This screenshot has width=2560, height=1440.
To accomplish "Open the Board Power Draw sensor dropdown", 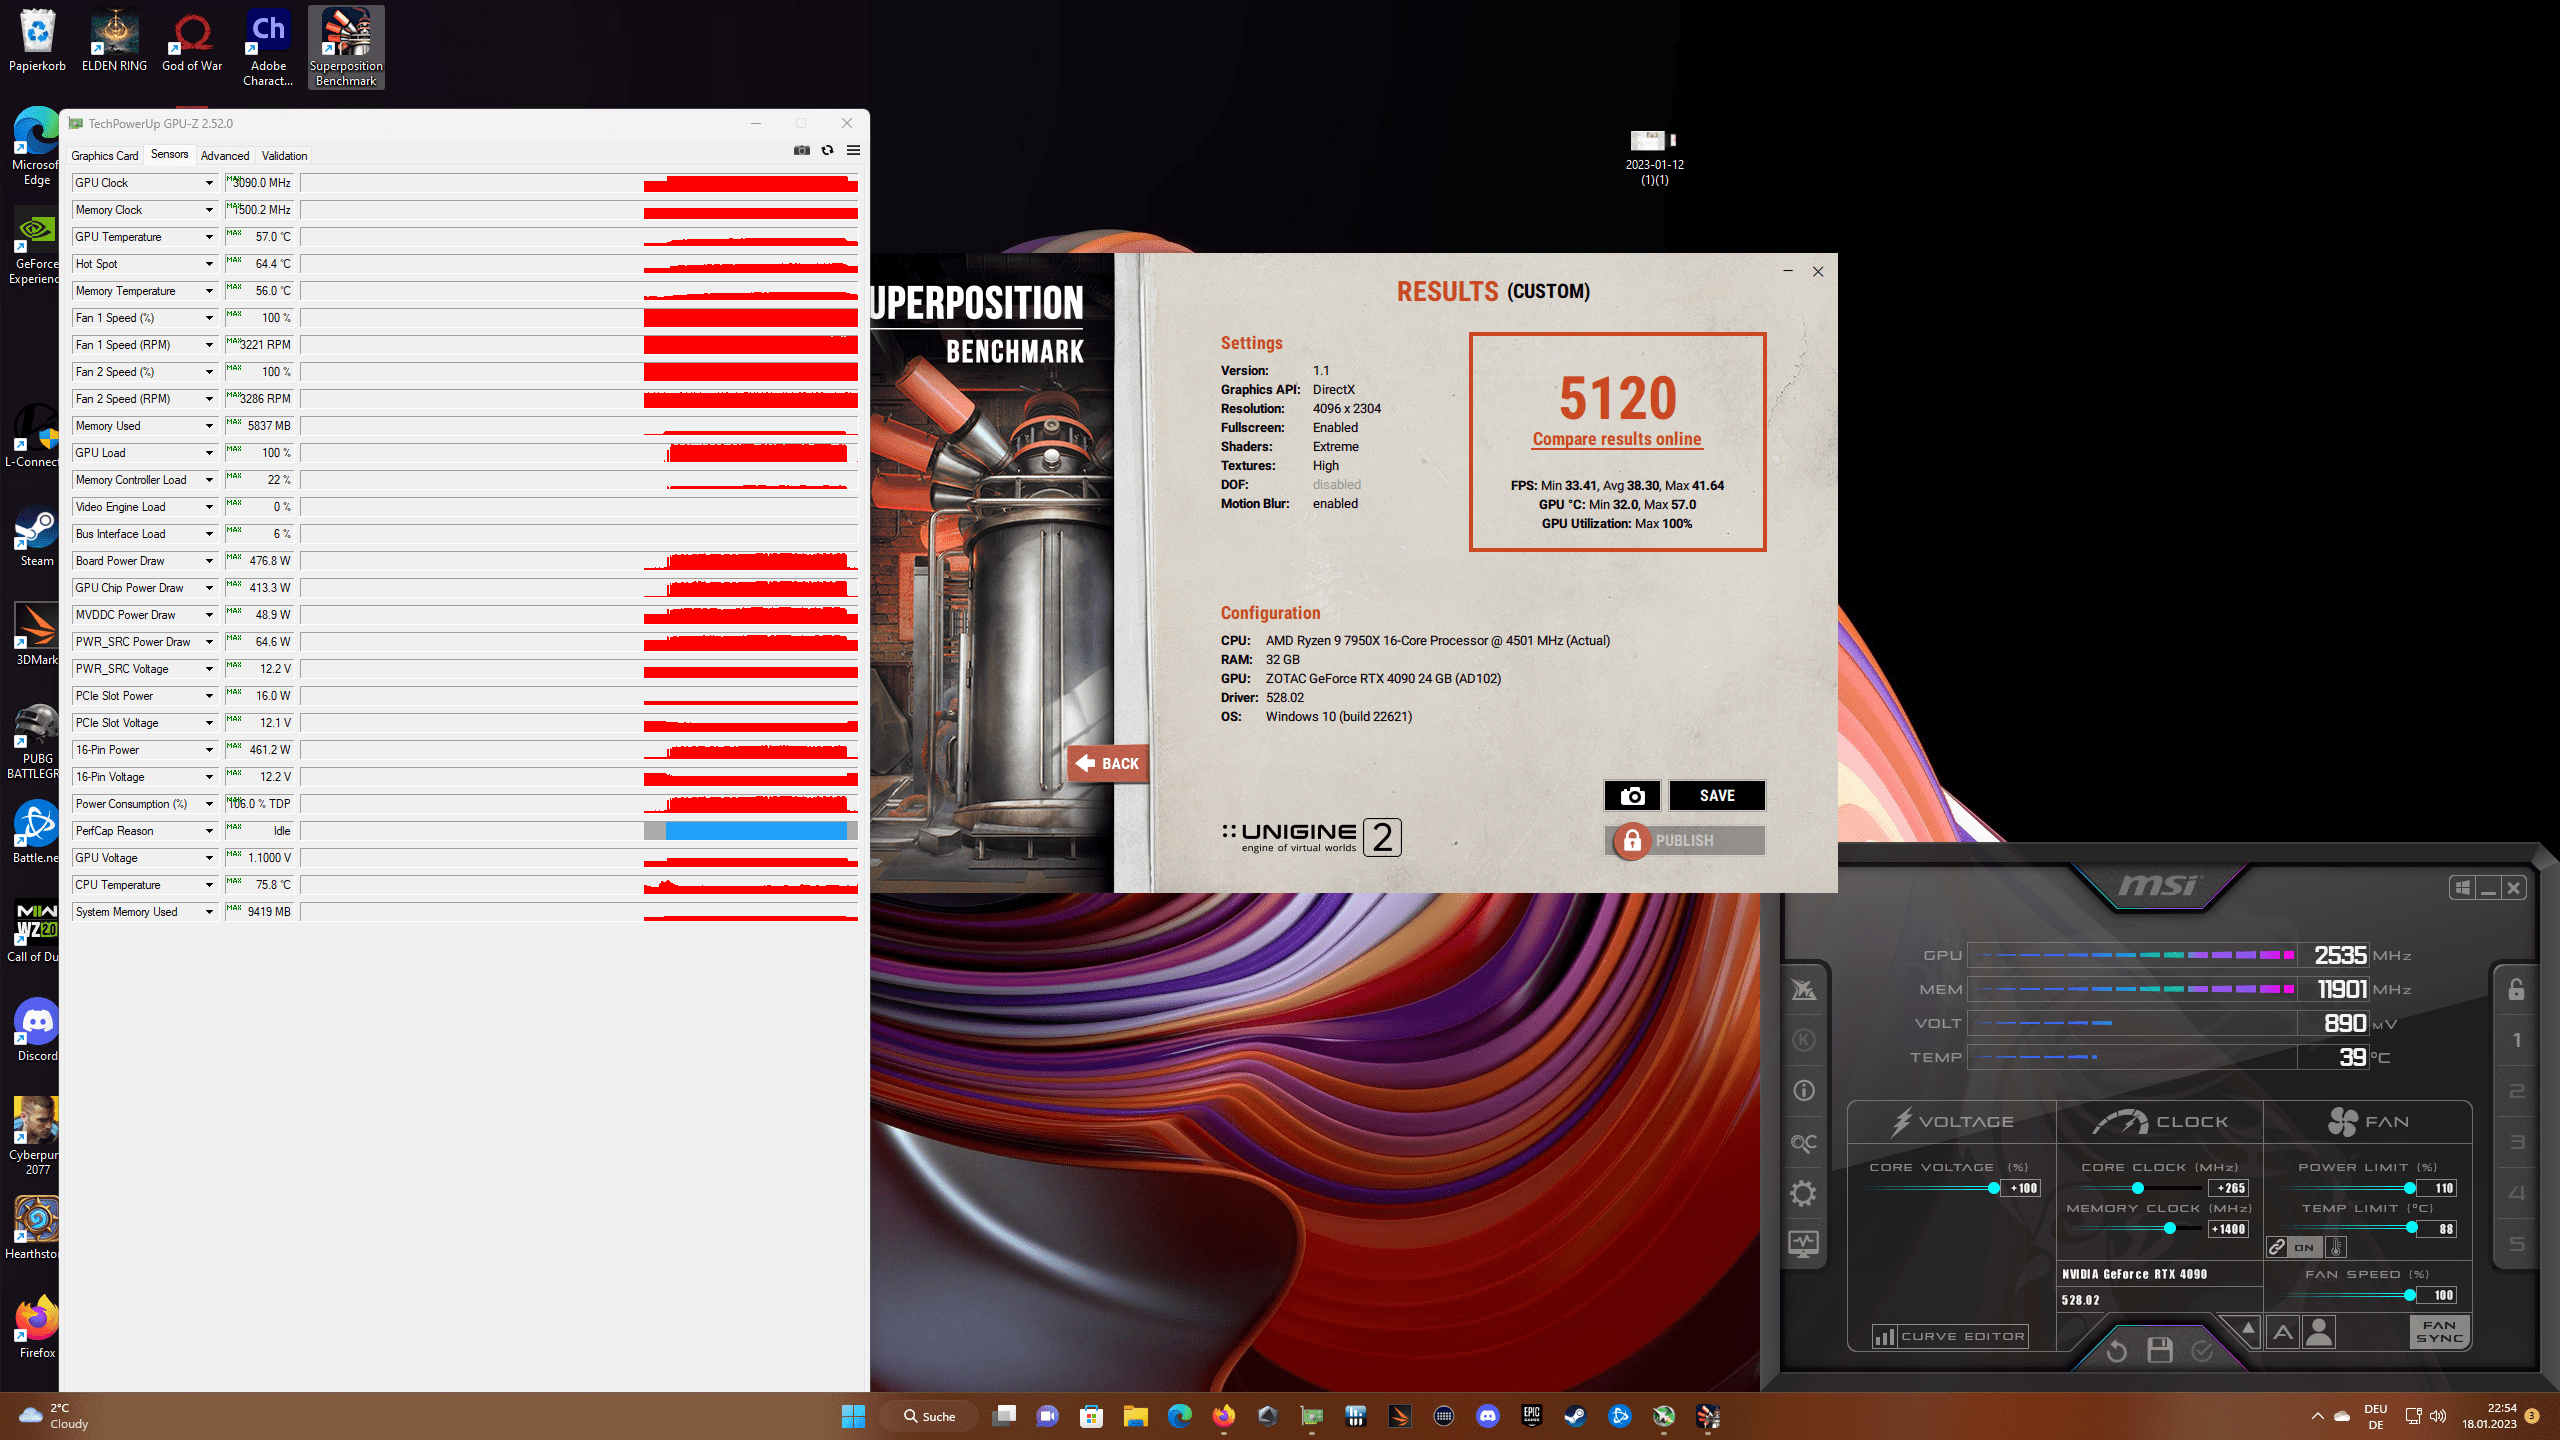I will pyautogui.click(x=209, y=561).
